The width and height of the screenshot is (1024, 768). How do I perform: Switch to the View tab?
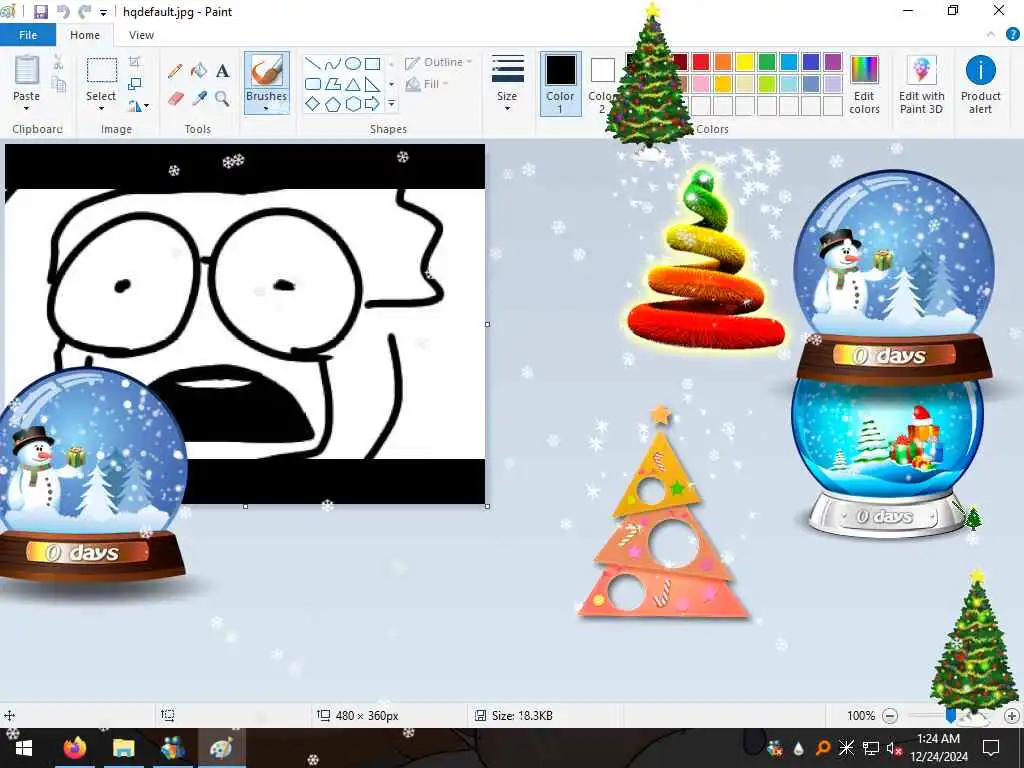tap(141, 35)
